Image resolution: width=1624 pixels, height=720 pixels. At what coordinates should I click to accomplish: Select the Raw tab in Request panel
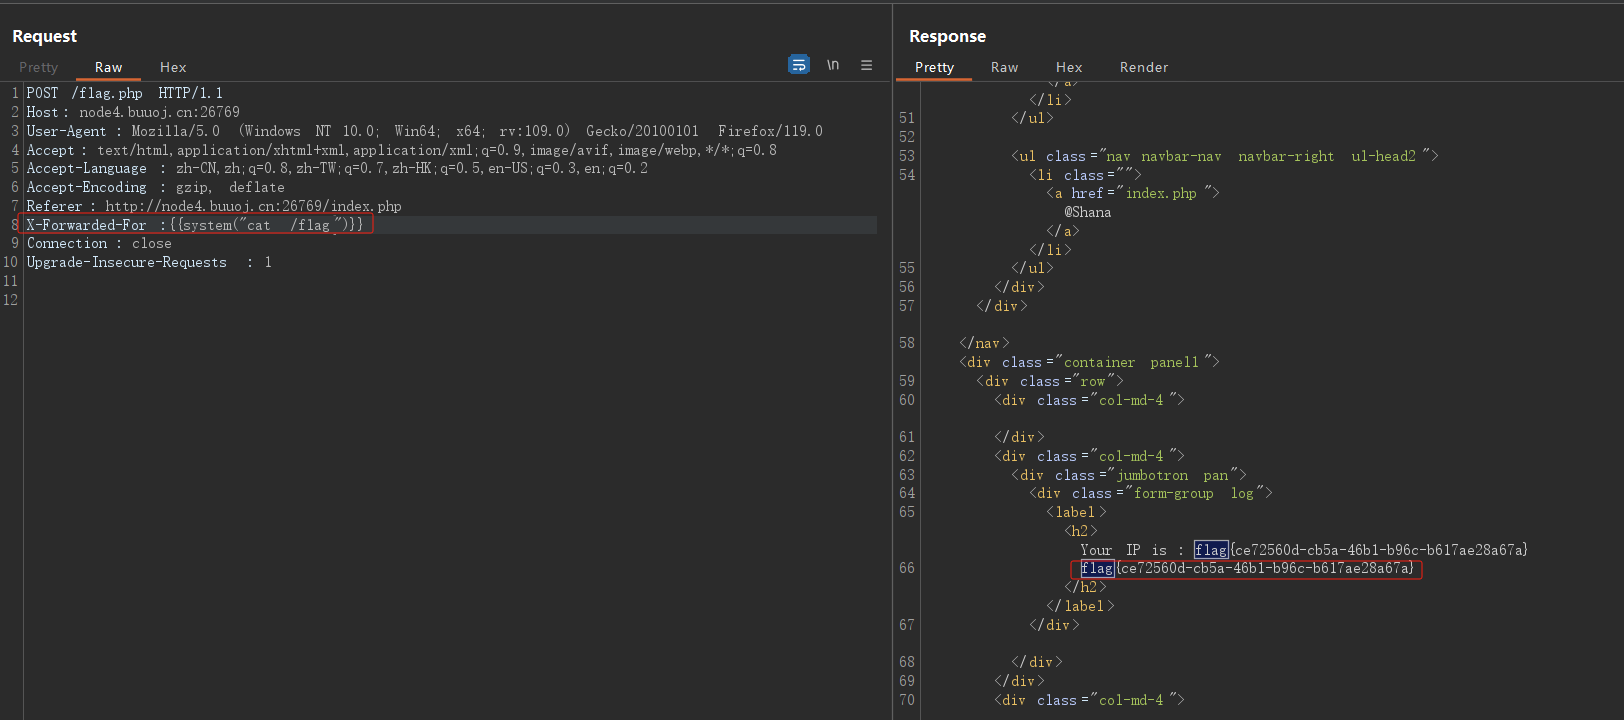coord(108,67)
